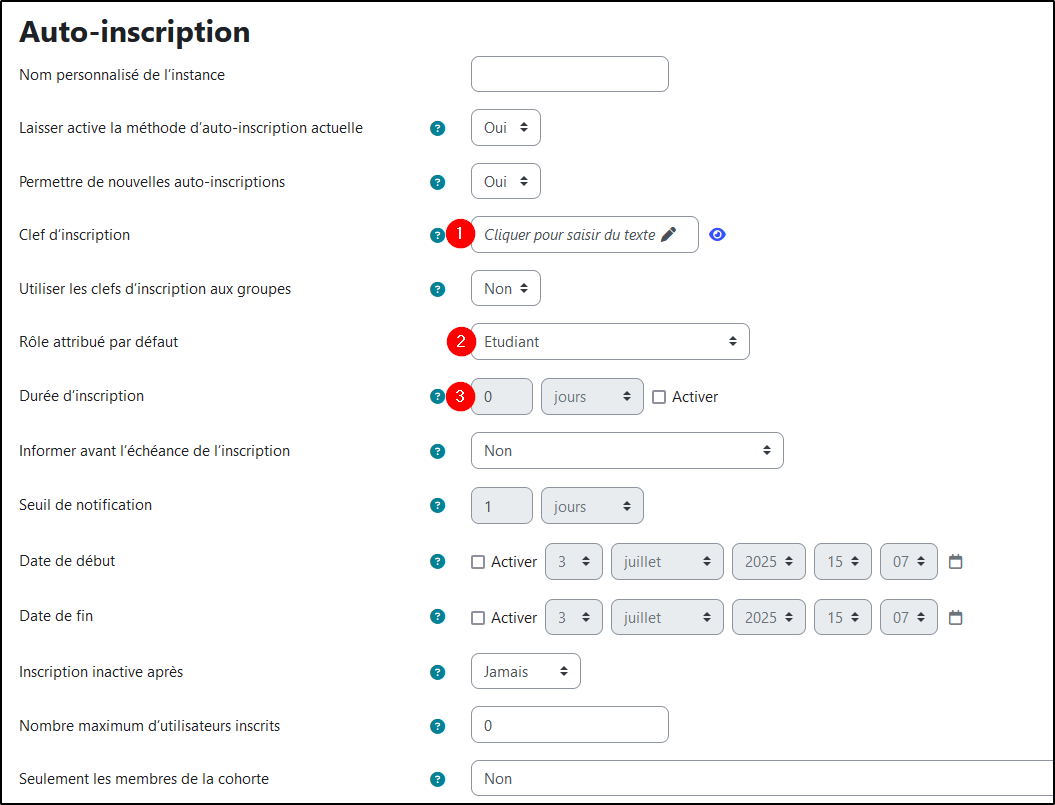Open Permettre de nouvelles auto-inscriptions dropdown
The width and height of the screenshot is (1055, 805).
505,181
